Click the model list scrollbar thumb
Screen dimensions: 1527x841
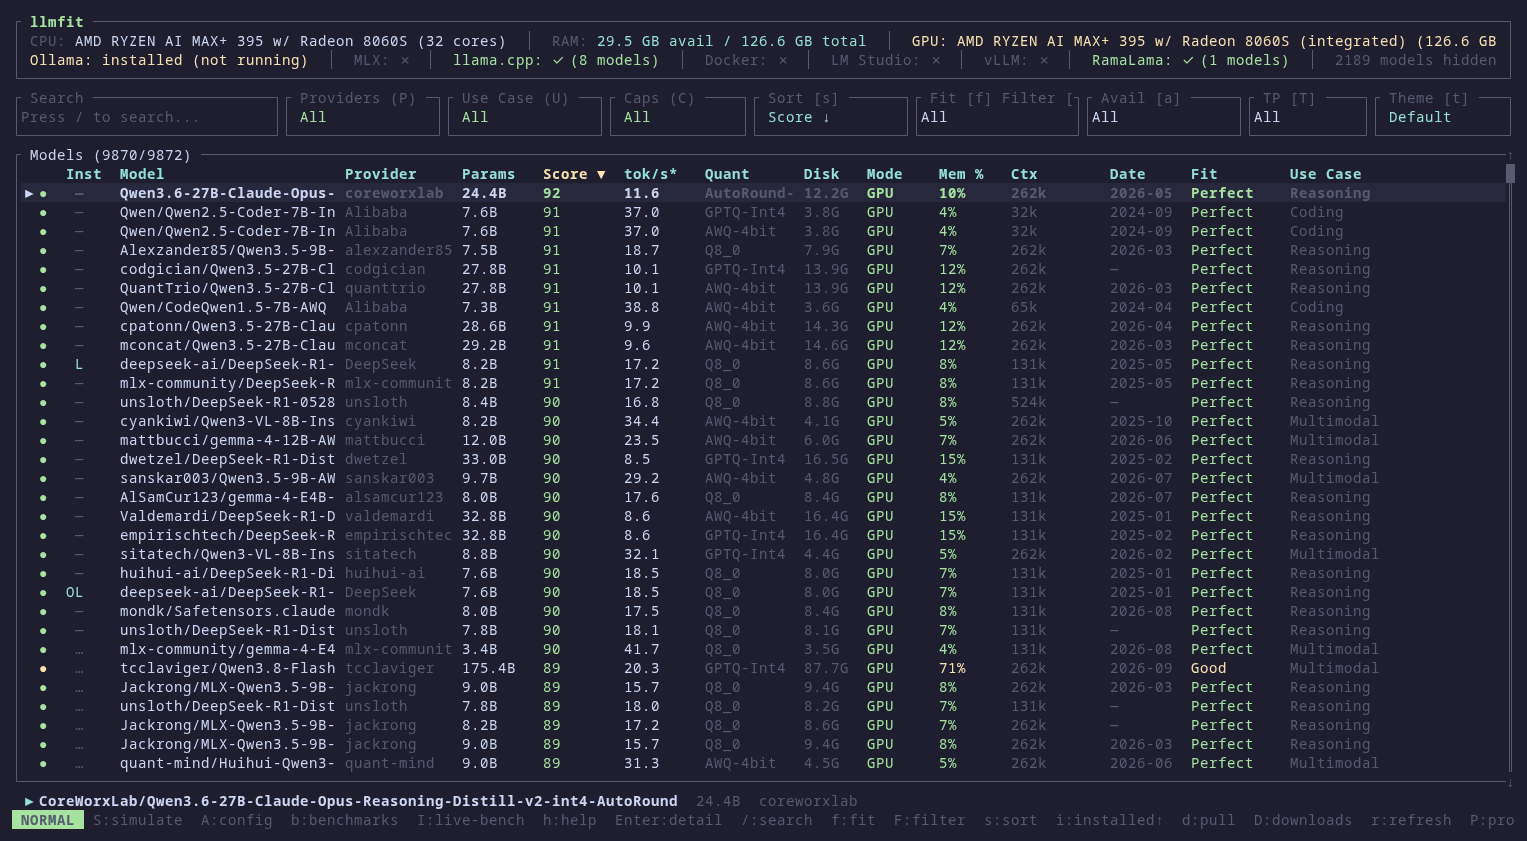click(1510, 174)
